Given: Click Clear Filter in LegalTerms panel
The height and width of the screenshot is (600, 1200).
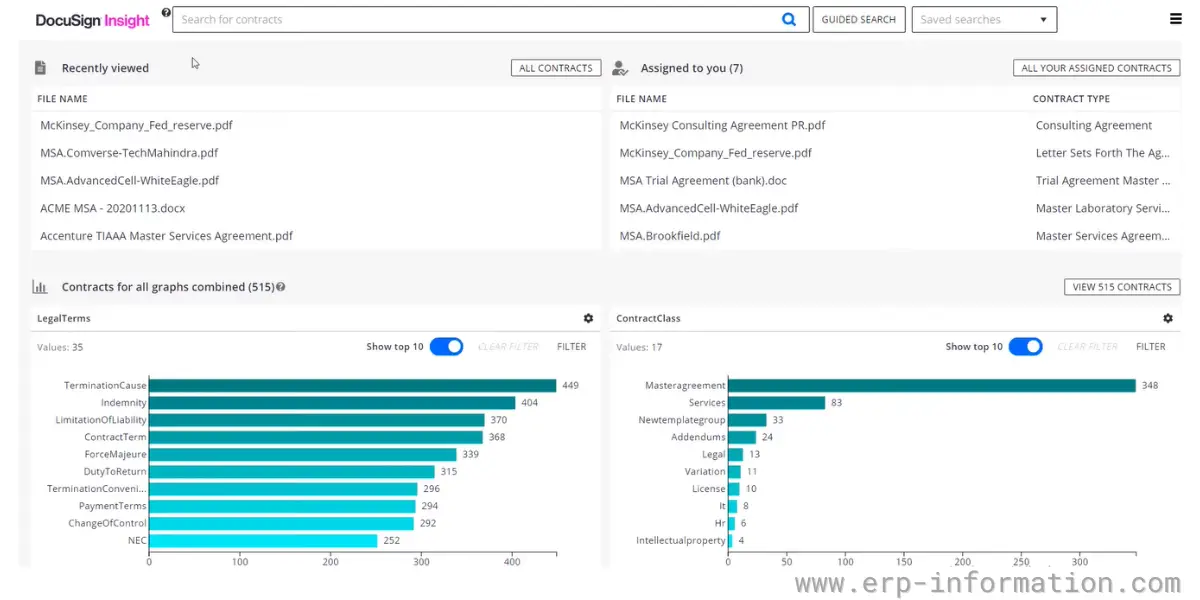Looking at the screenshot, I should coord(508,347).
